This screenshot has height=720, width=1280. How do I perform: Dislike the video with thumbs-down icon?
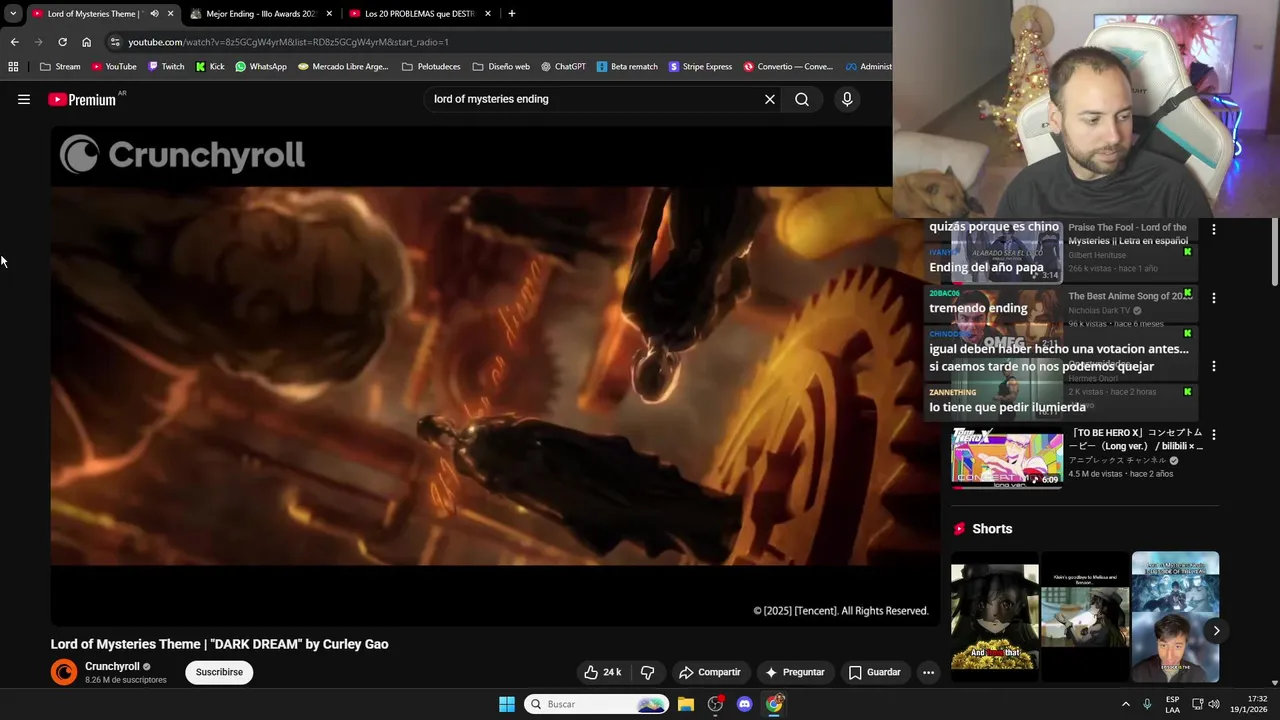click(x=647, y=672)
